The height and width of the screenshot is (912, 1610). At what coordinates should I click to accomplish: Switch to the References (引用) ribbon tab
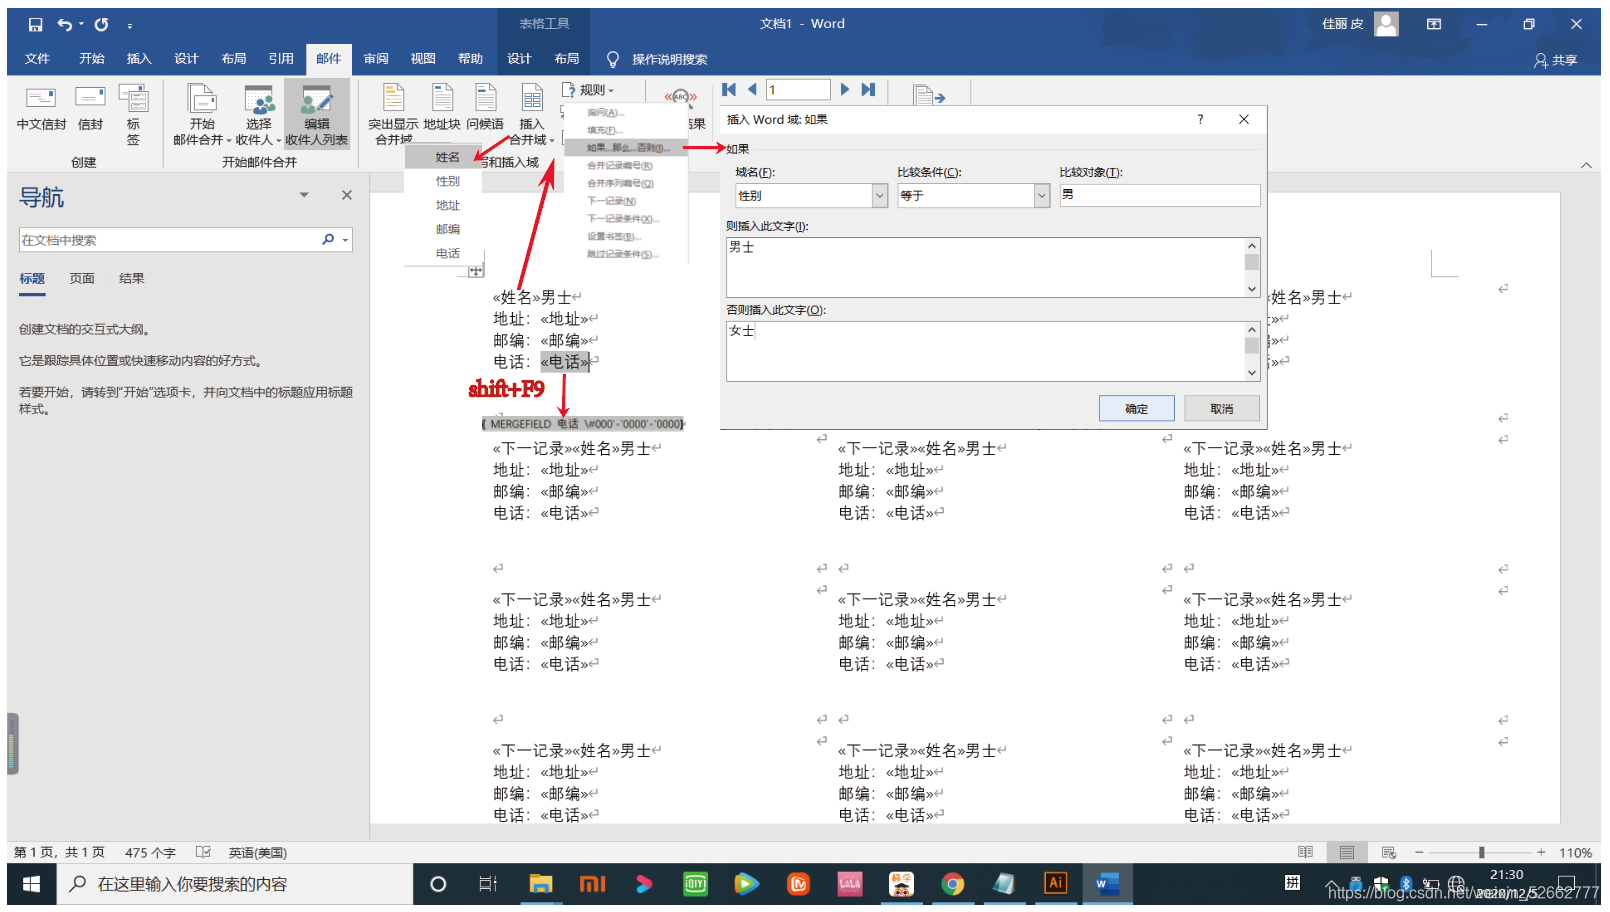(x=281, y=59)
